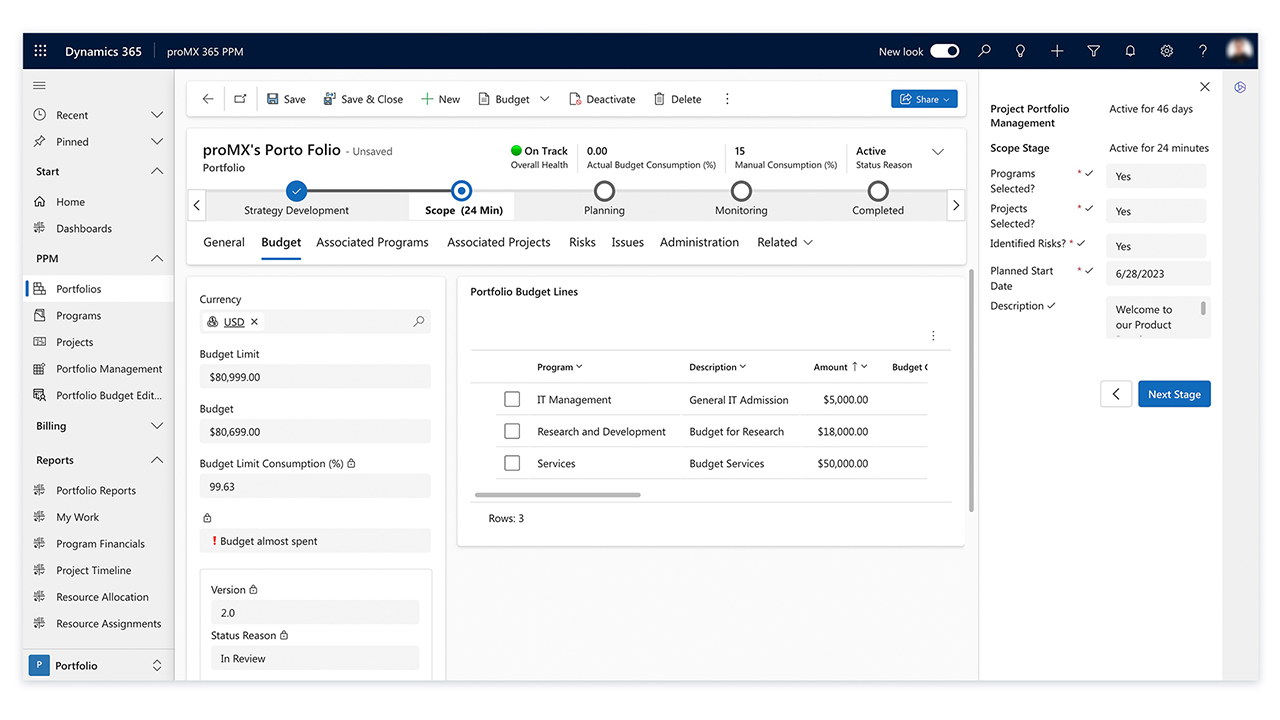Viewport: 1280px width, 720px height.
Task: Click the Save & Close button
Action: pyautogui.click(x=362, y=99)
